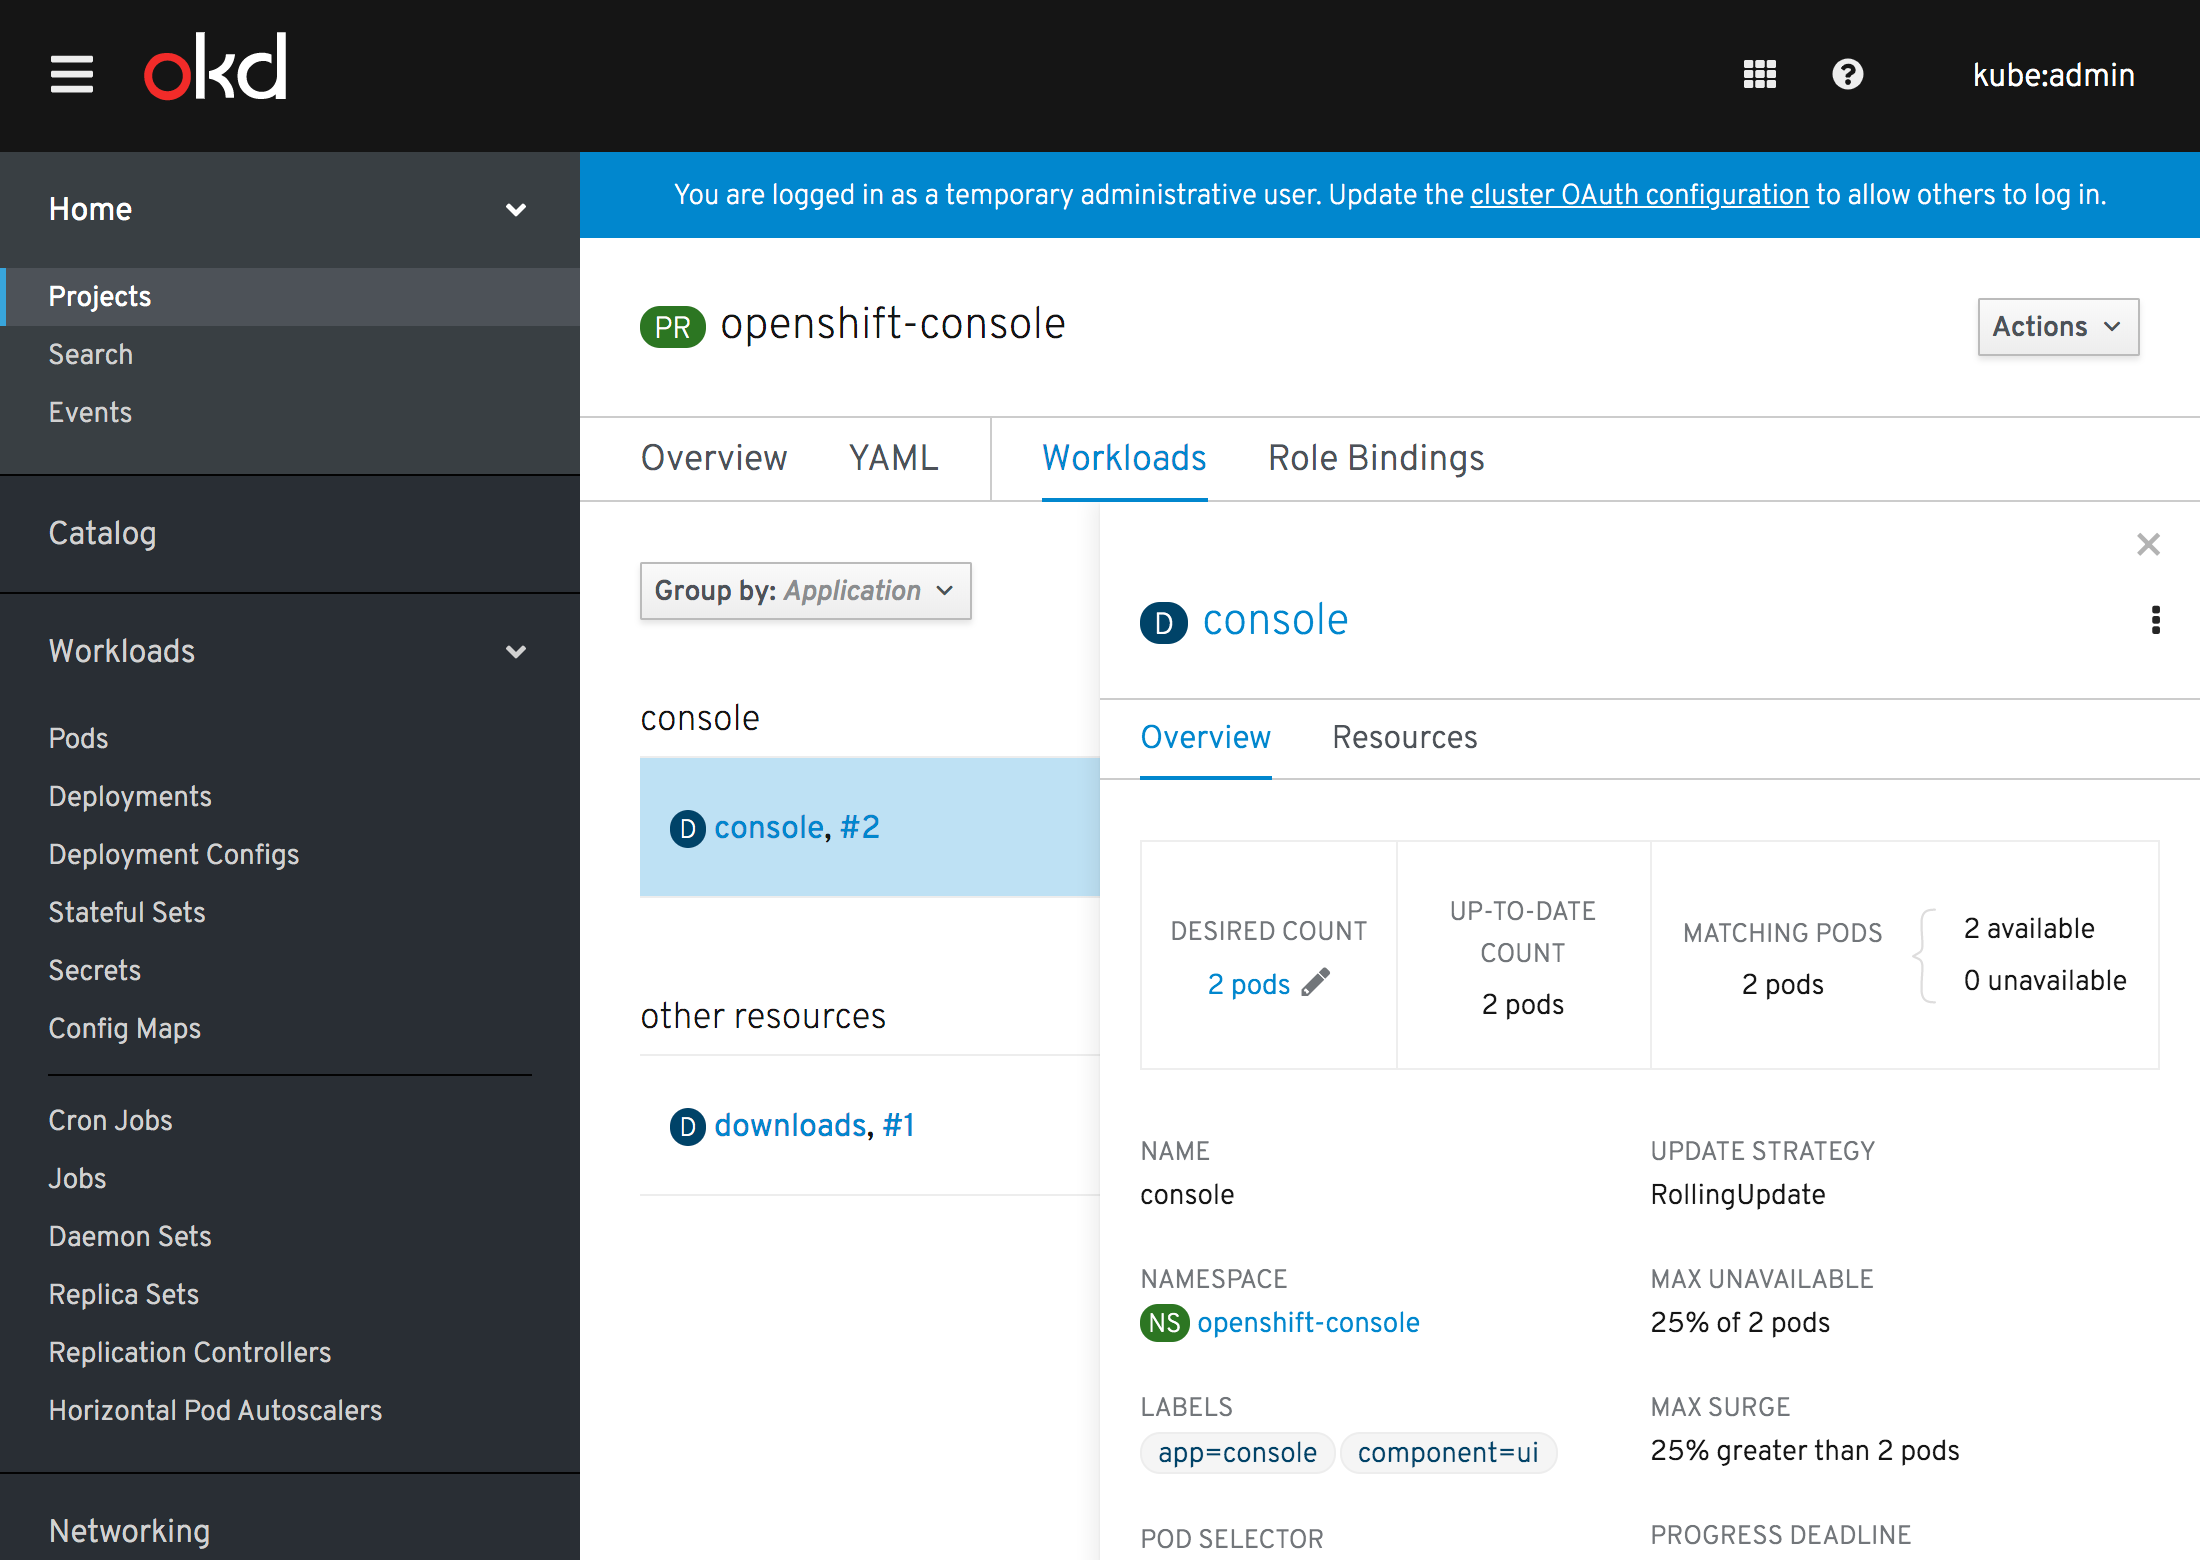
Task: Open the kebab menu for console deployment
Action: (x=2155, y=620)
